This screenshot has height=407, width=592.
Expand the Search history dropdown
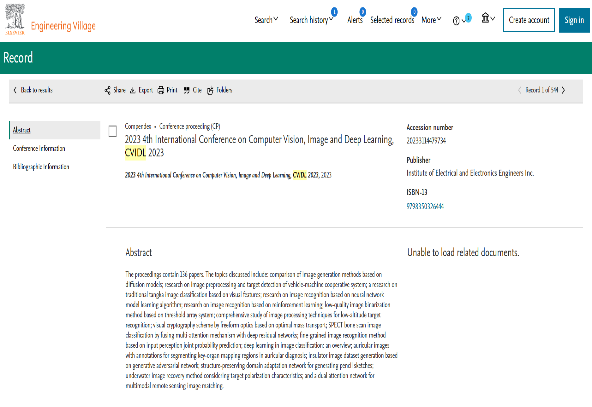pyautogui.click(x=311, y=20)
